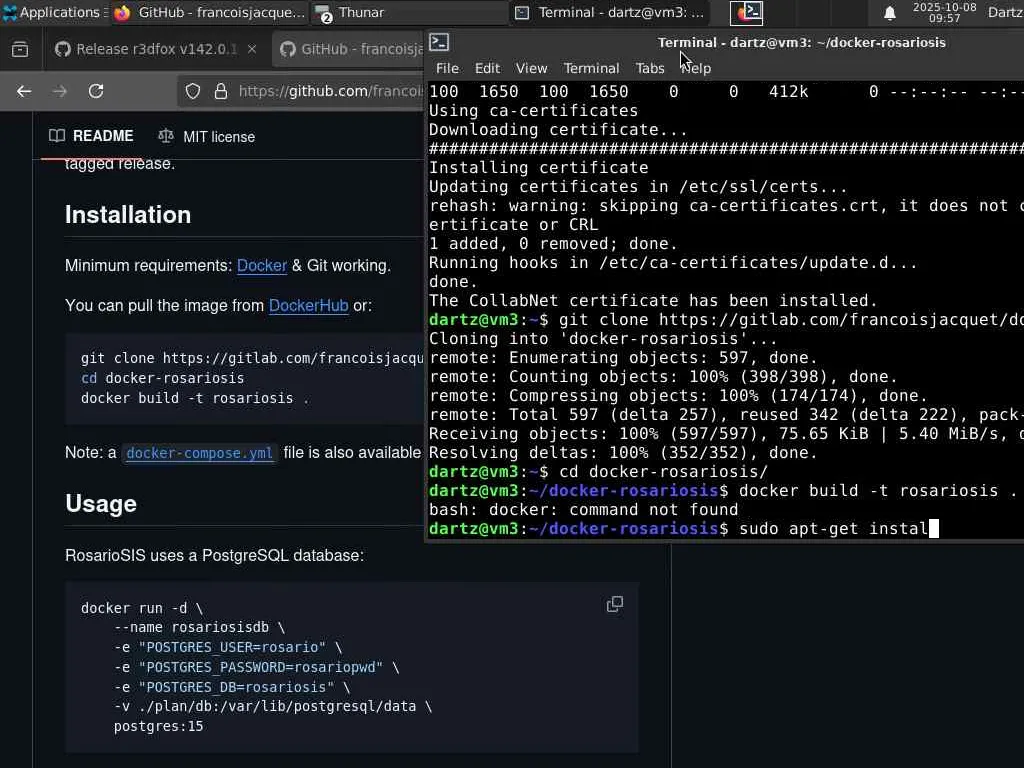
Task: Click the 'Cloning into docker-rosariosis' terminal line
Action: pos(603,338)
